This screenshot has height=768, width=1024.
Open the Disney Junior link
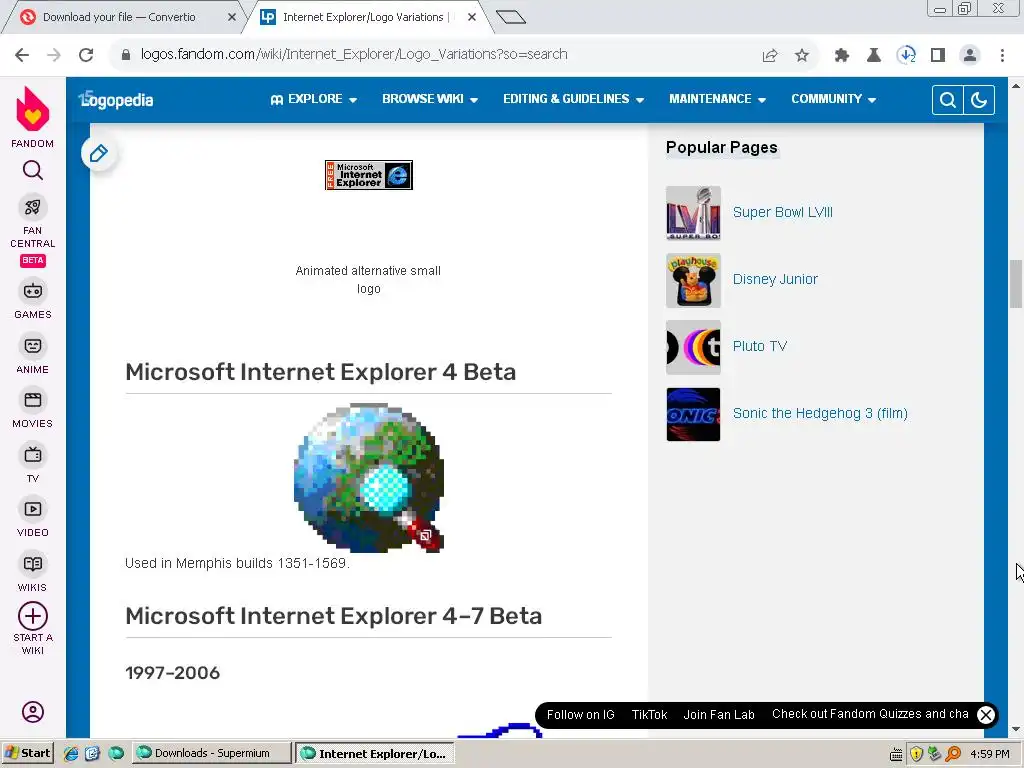pos(775,280)
